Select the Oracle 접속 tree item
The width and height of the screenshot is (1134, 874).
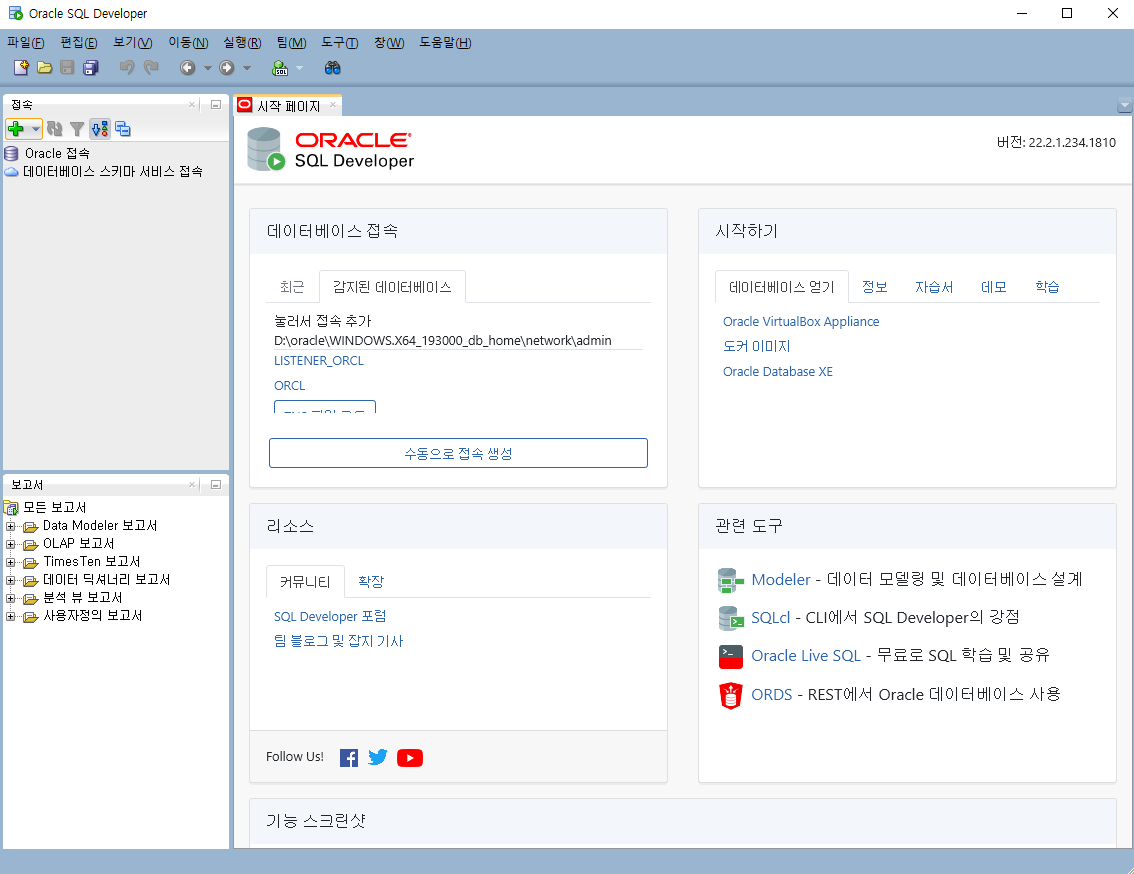pyautogui.click(x=57, y=153)
